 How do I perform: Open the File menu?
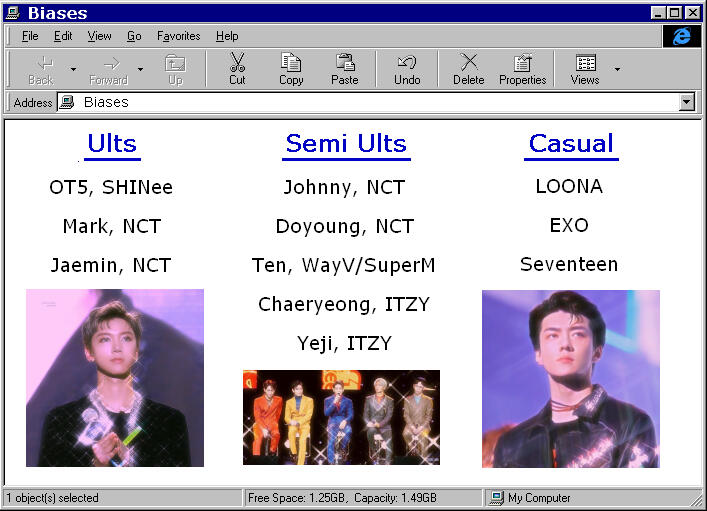point(30,36)
